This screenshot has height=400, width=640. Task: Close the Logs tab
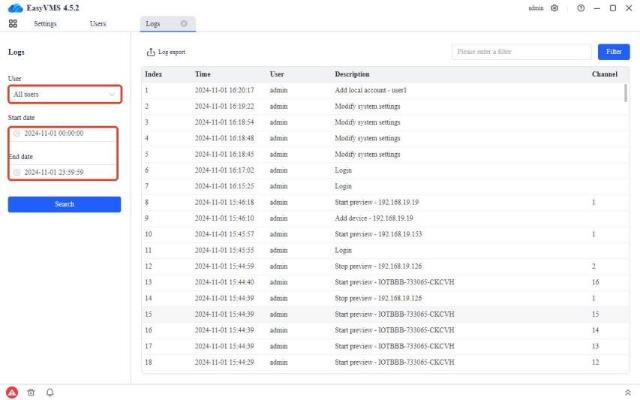(184, 23)
